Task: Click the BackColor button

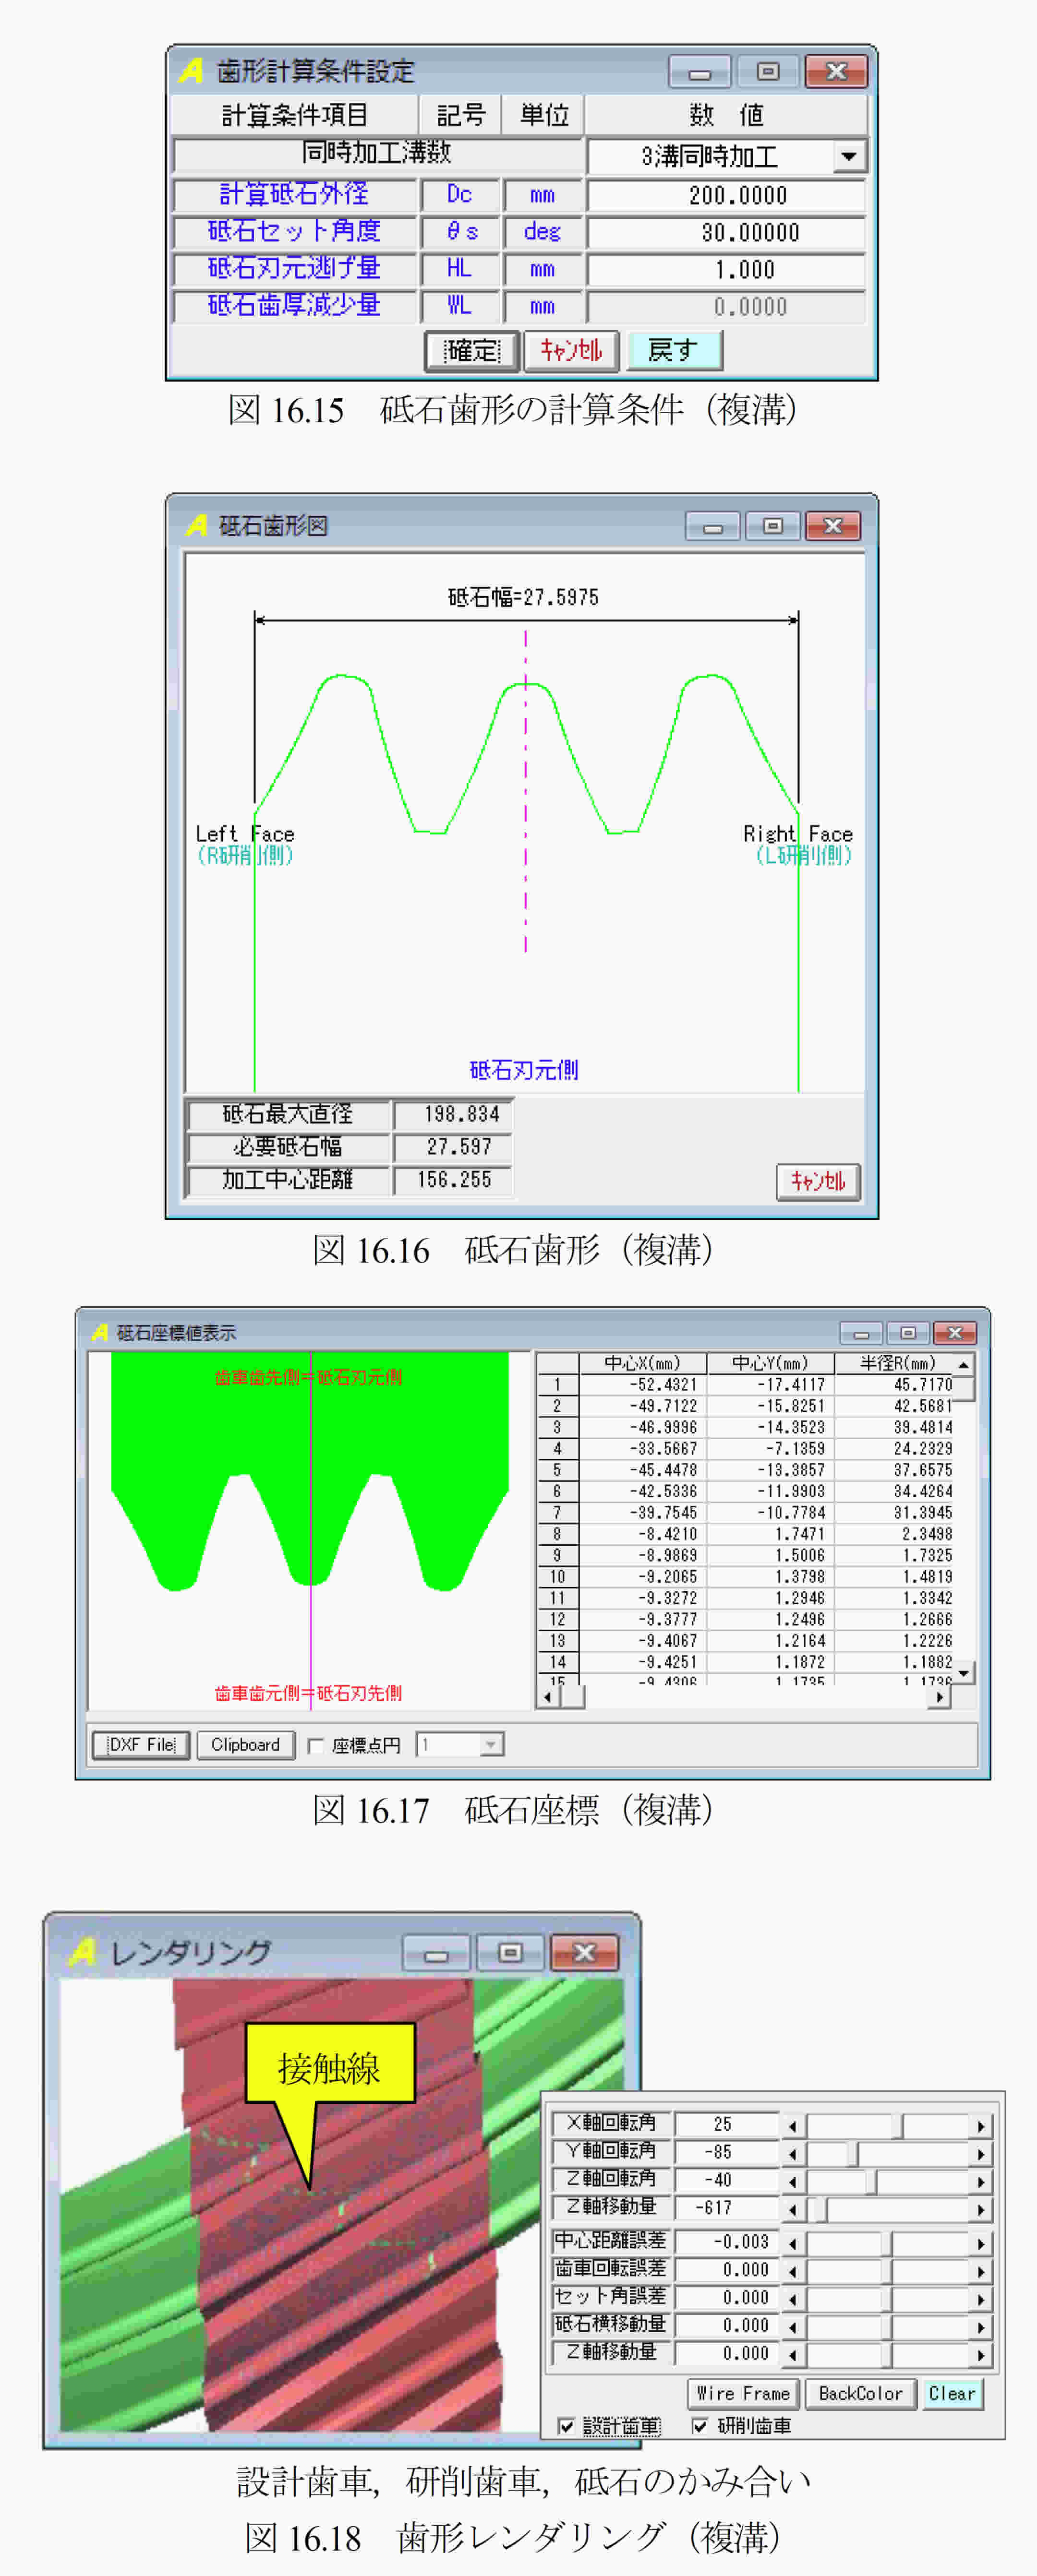Action: [861, 2394]
